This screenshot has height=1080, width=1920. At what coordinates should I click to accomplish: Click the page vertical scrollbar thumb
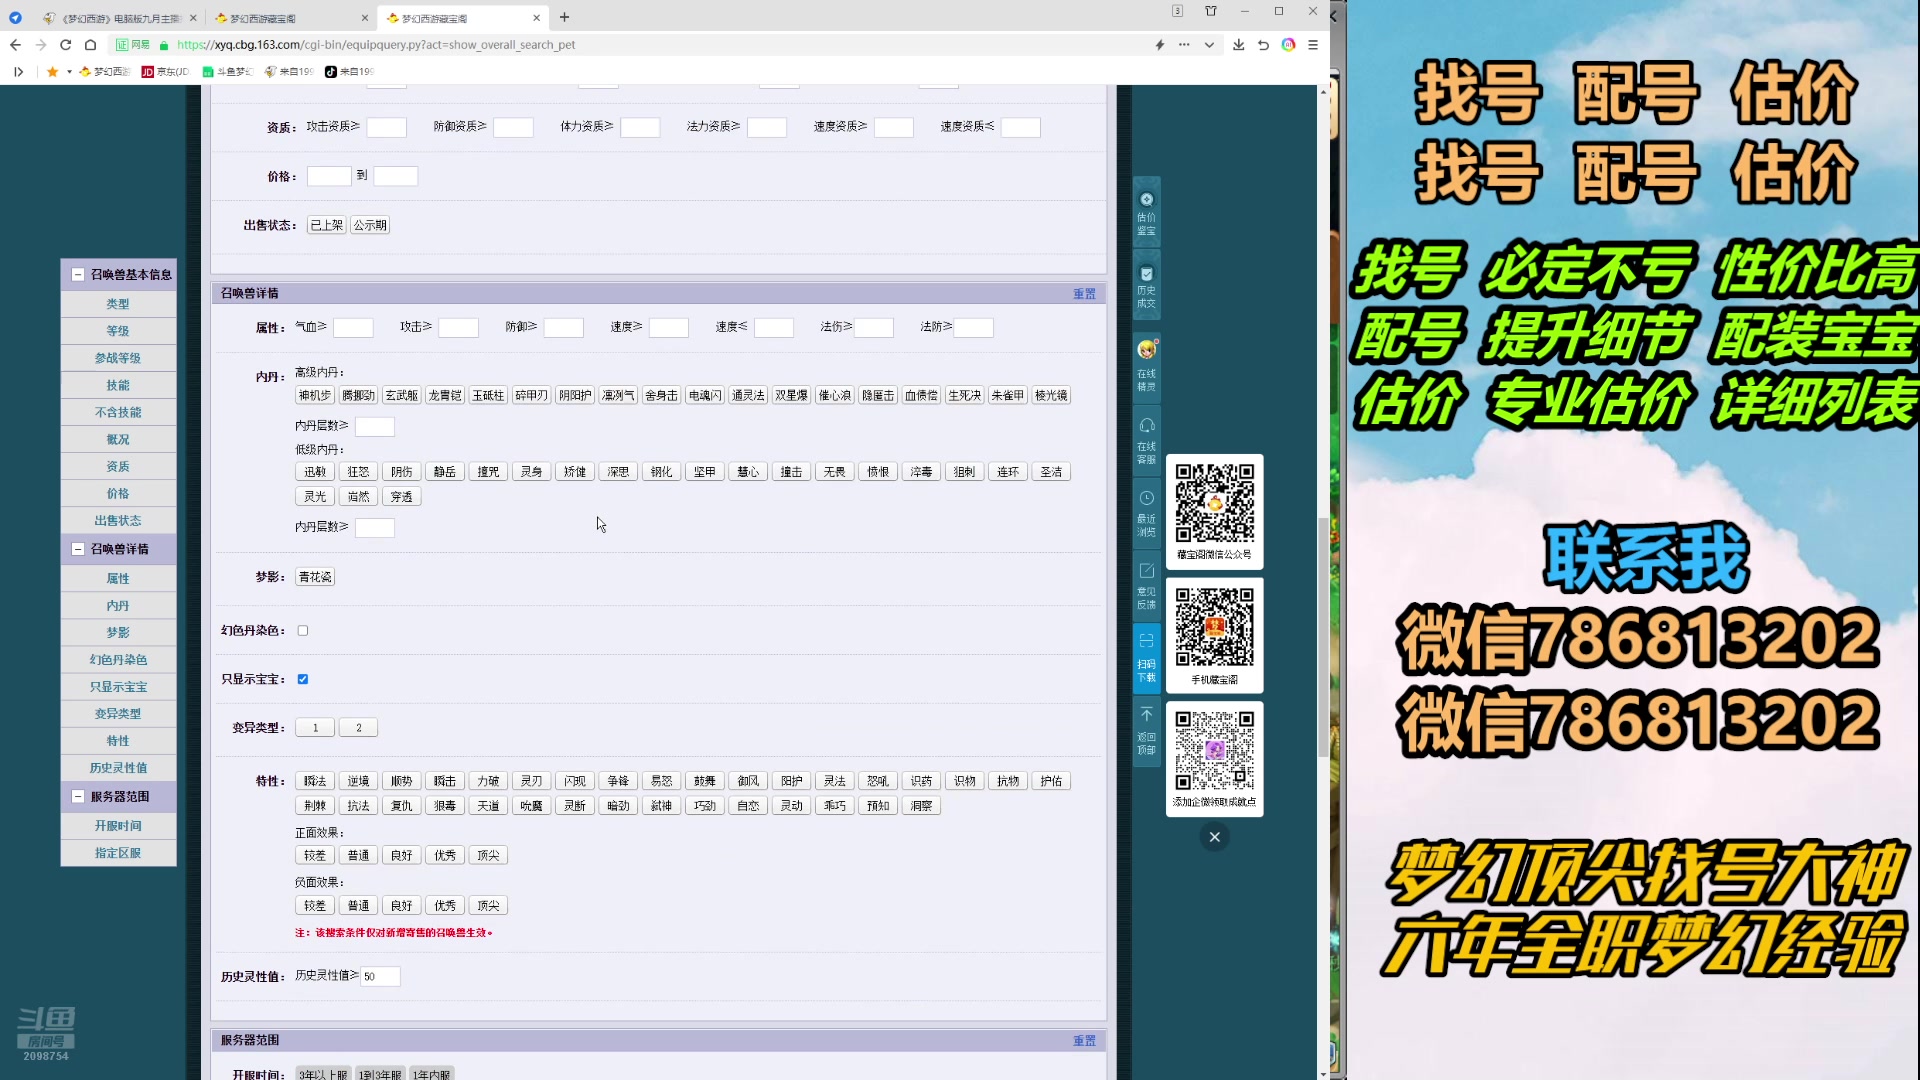(1323, 638)
